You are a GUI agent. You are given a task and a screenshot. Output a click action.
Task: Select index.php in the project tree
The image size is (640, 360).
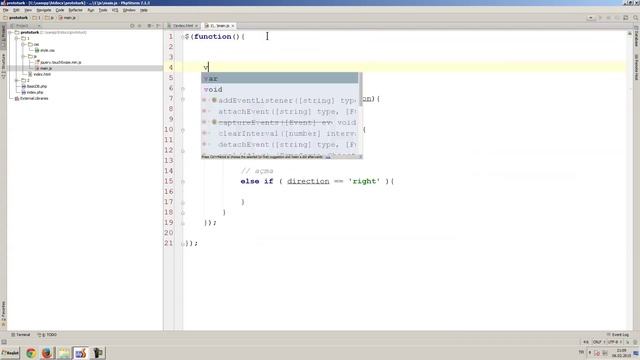coord(32,92)
